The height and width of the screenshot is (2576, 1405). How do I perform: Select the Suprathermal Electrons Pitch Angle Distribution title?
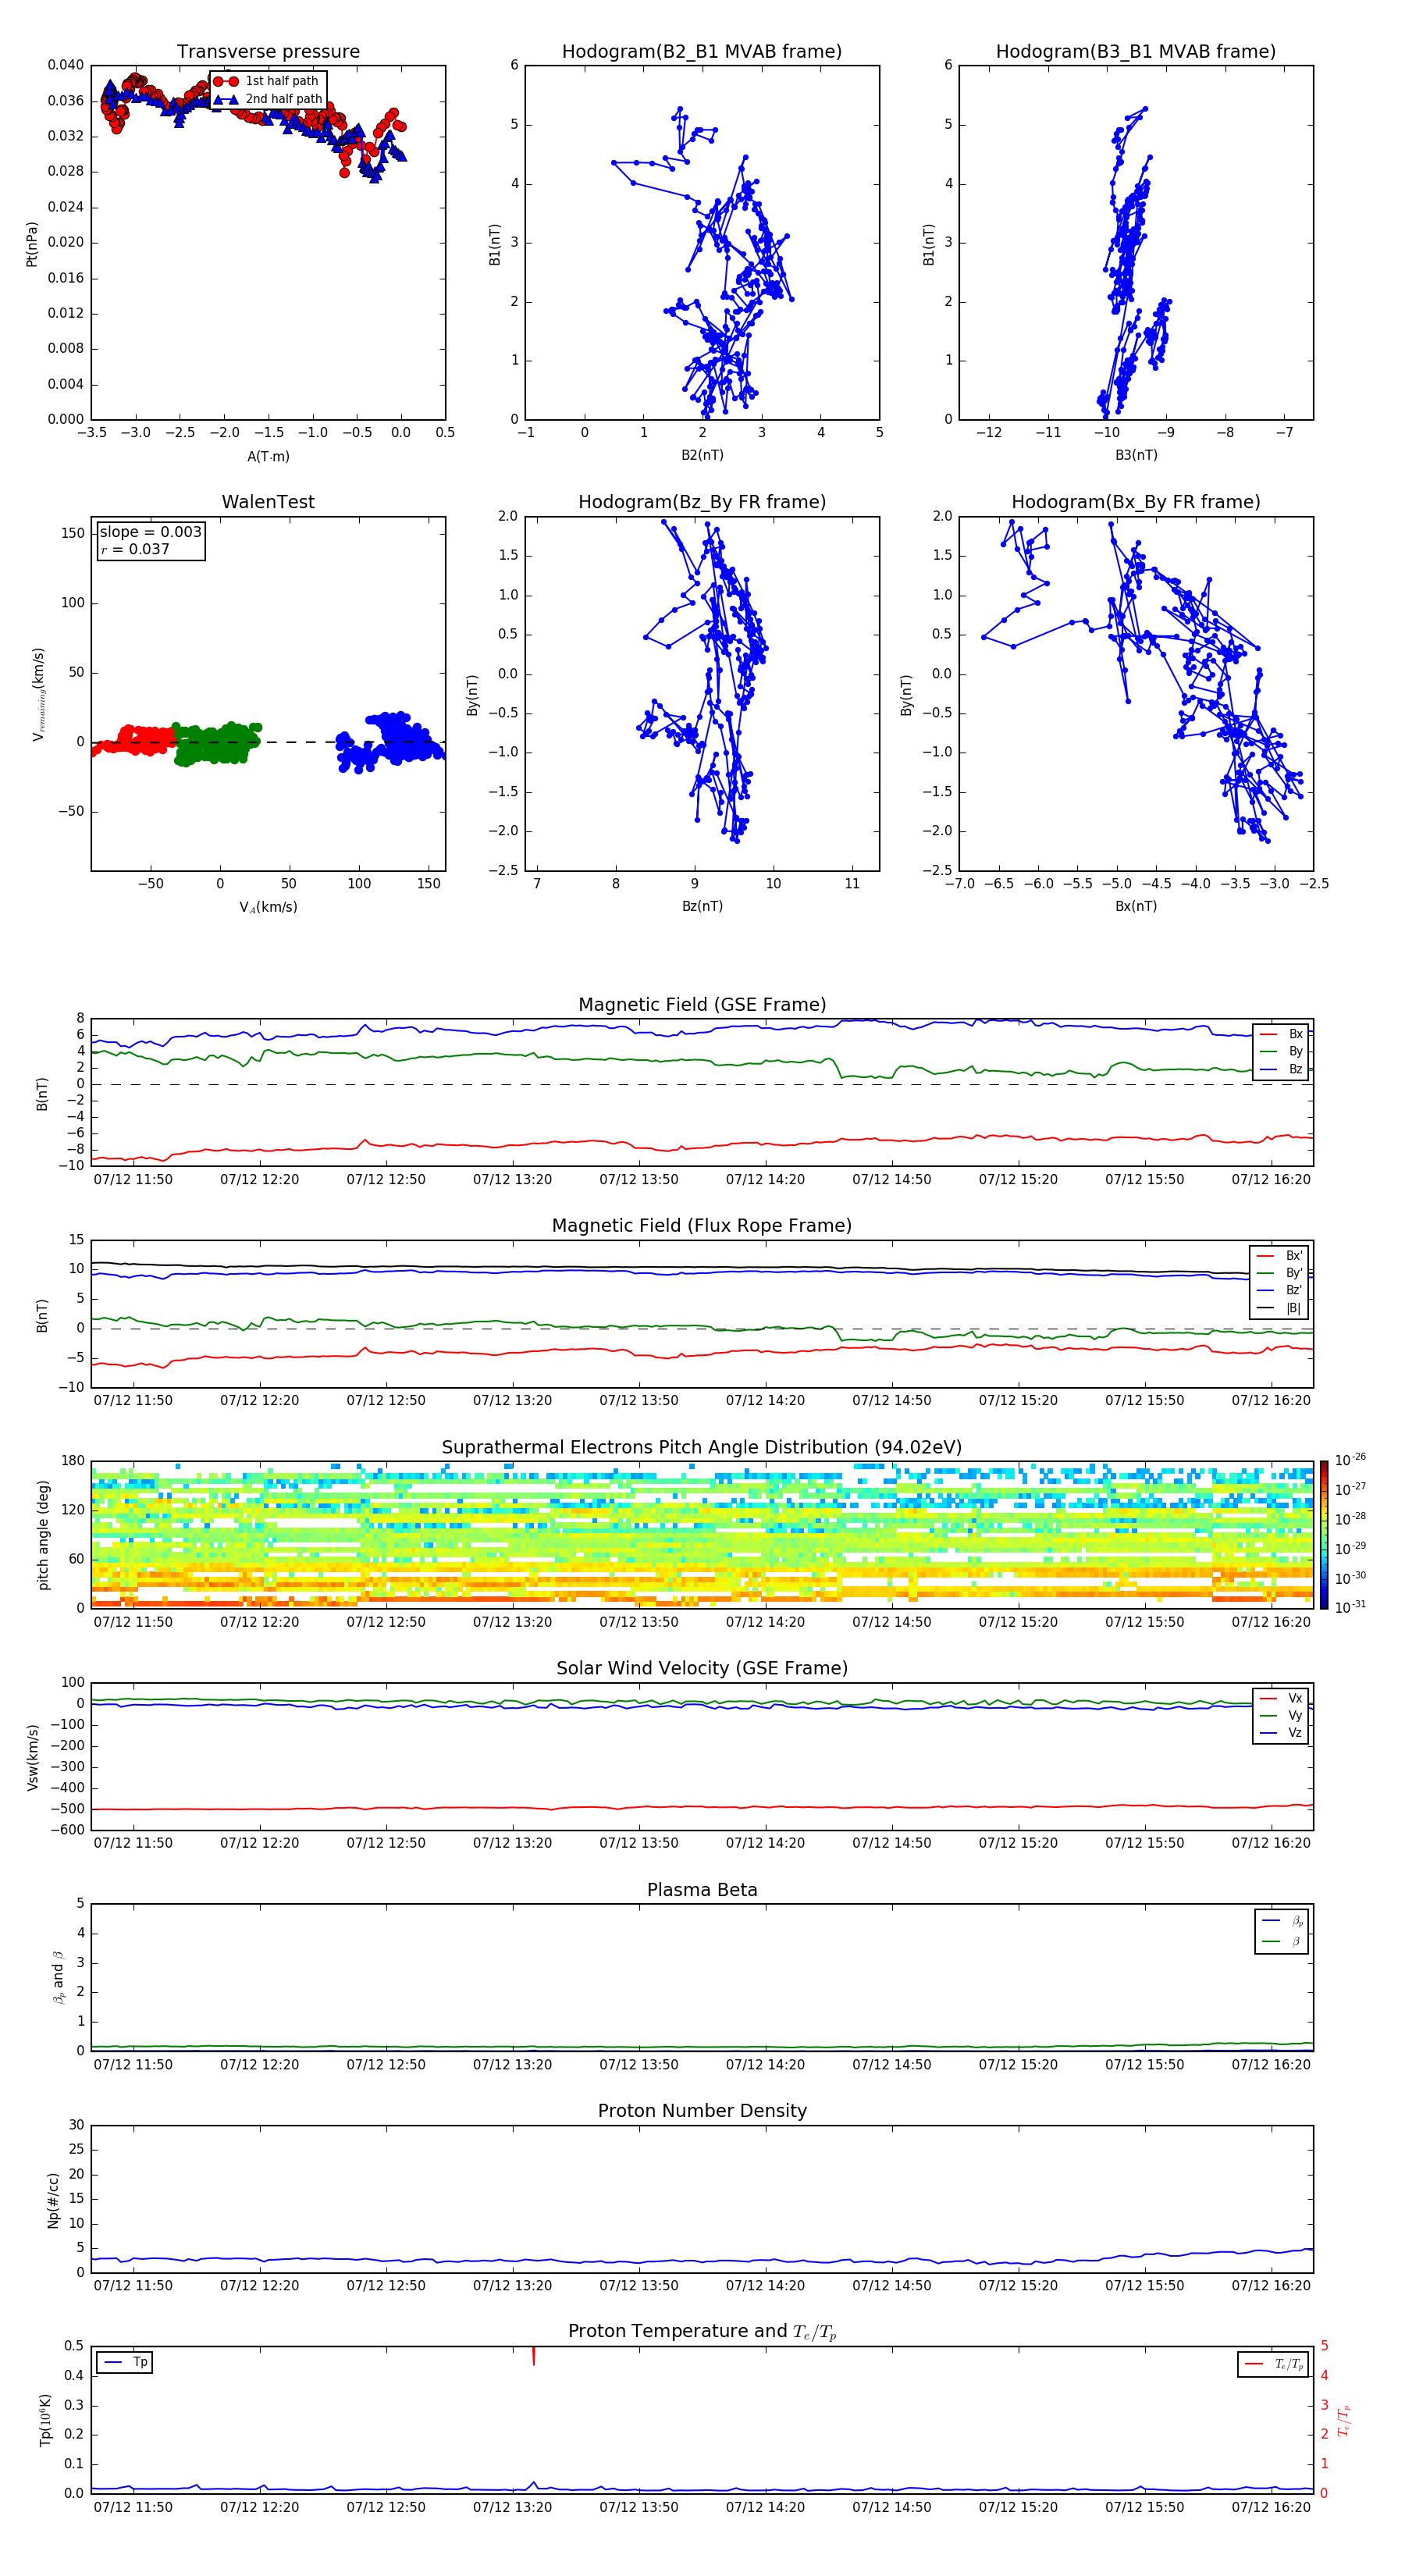click(702, 1448)
